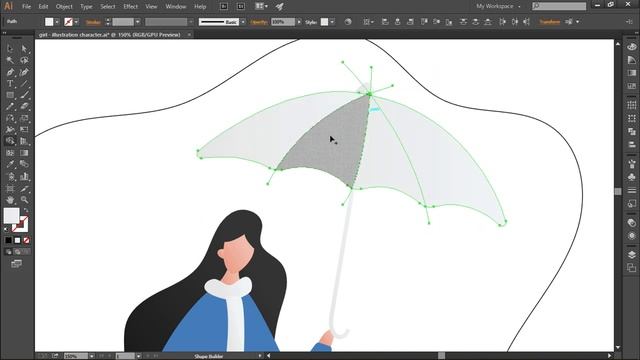Set paint to None in toolbox

27,240
